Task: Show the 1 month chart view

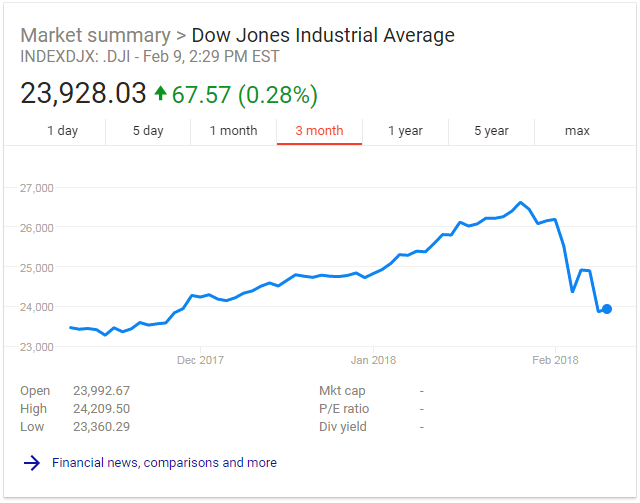Action: click(233, 131)
